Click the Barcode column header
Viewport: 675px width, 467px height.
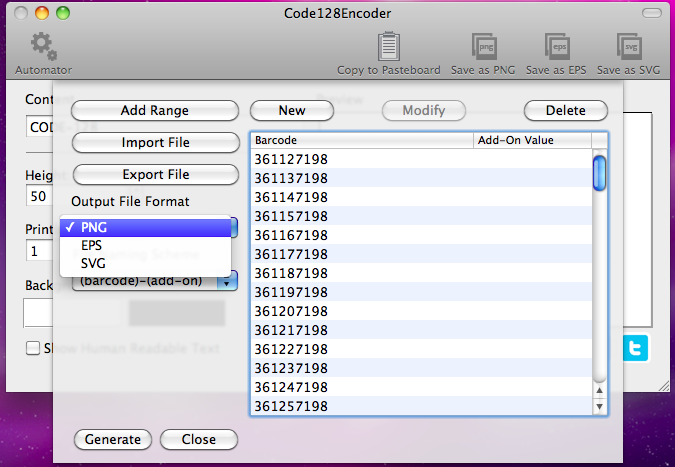(362, 140)
